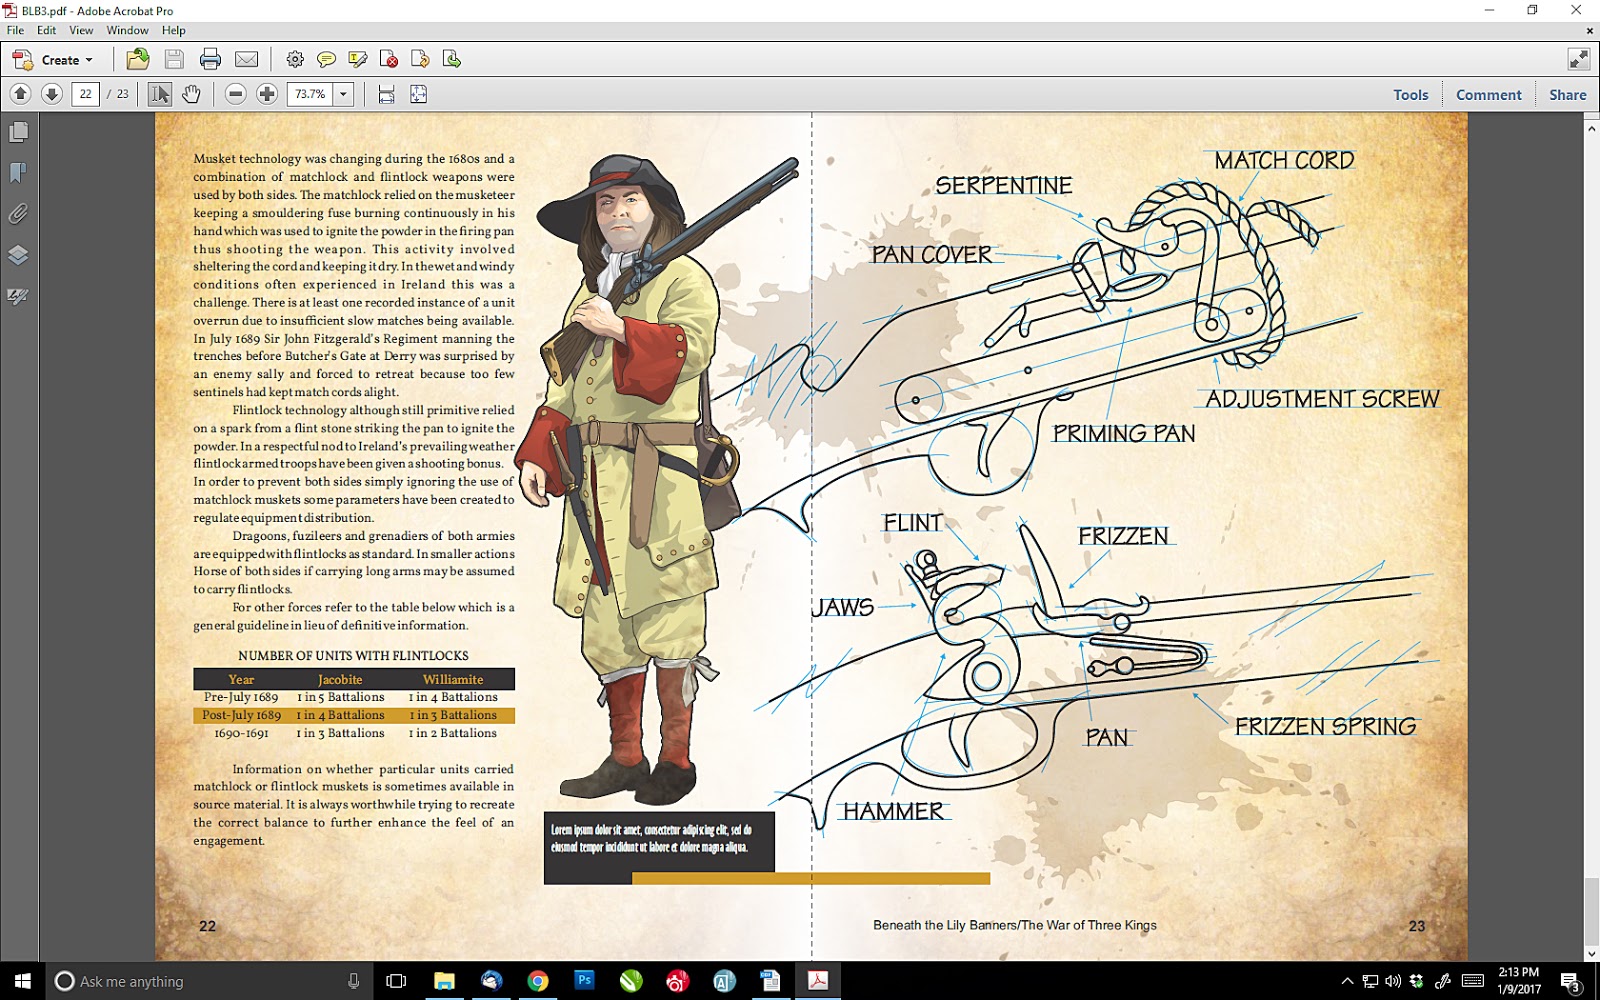Open Task View on the taskbar
1600x1000 pixels.
click(396, 981)
